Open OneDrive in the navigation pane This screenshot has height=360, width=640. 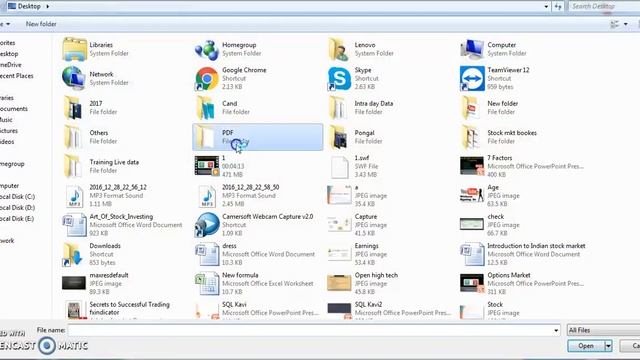point(11,65)
